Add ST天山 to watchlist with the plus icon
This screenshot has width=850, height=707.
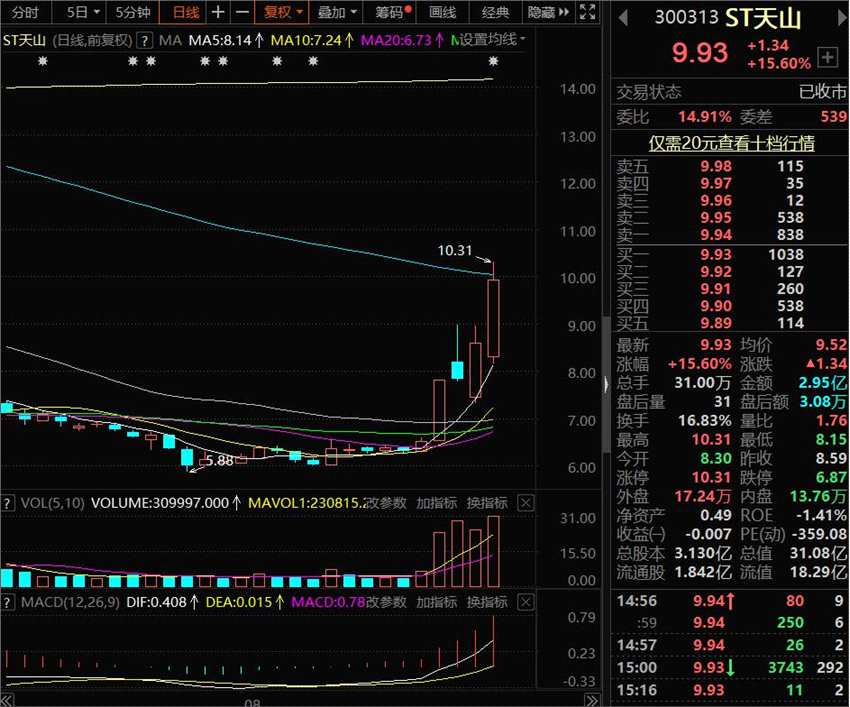click(828, 57)
